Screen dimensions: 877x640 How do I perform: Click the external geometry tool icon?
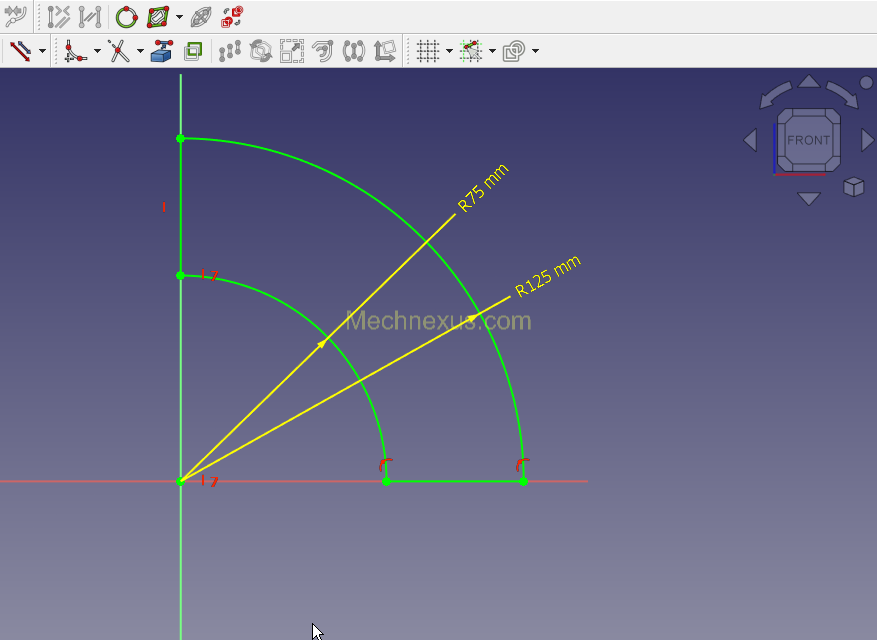162,51
